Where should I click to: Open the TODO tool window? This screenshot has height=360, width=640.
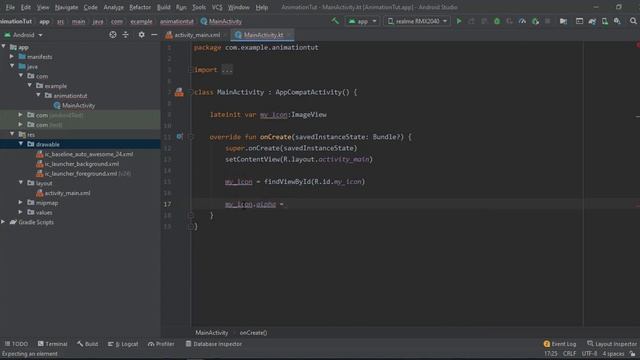click(16, 344)
